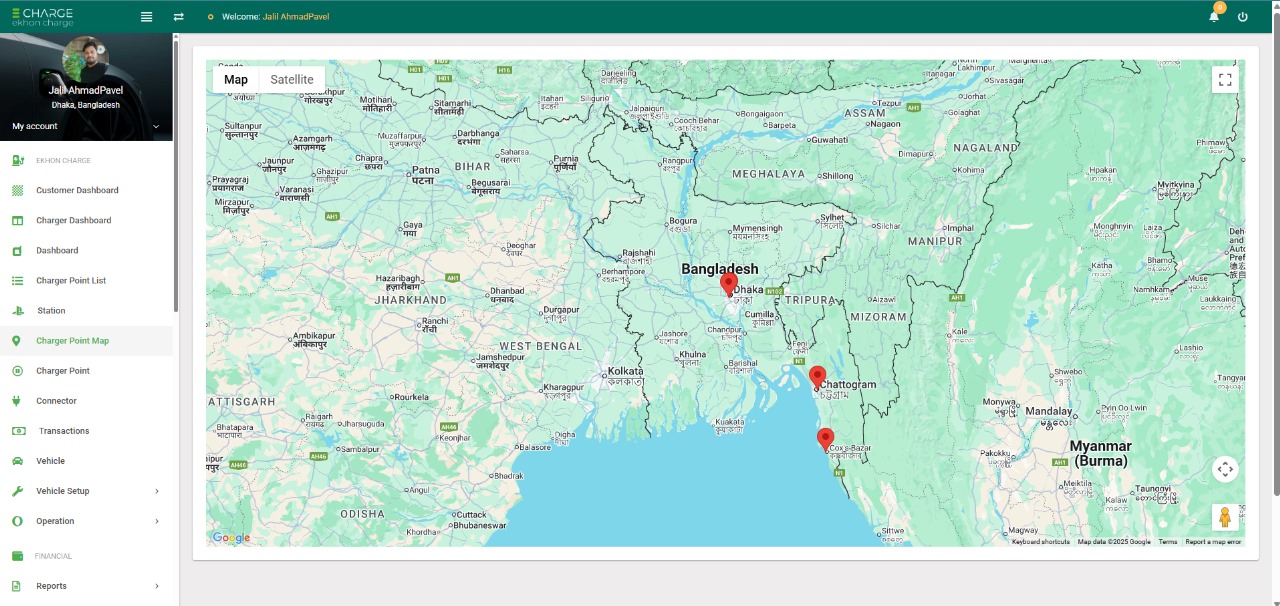The image size is (1280, 606).
Task: Click the Street View pegman icon
Action: pyautogui.click(x=1225, y=517)
